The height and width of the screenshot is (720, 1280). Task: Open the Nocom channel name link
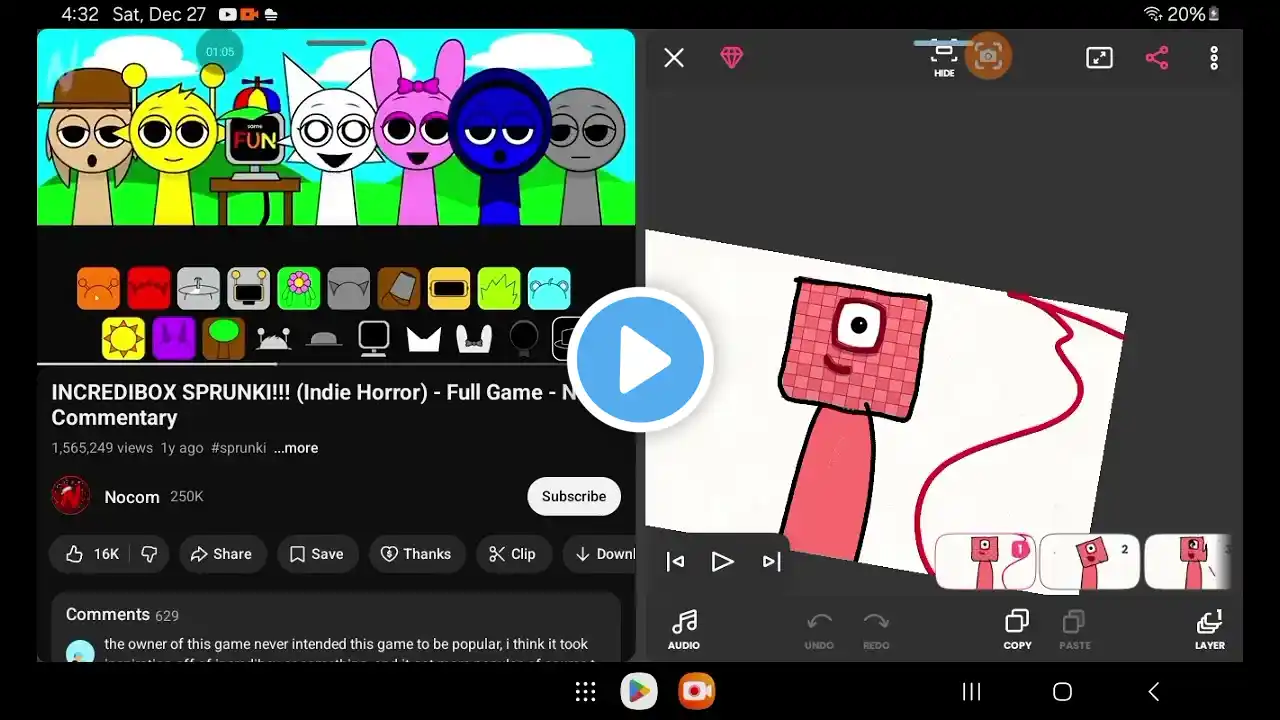click(x=132, y=497)
